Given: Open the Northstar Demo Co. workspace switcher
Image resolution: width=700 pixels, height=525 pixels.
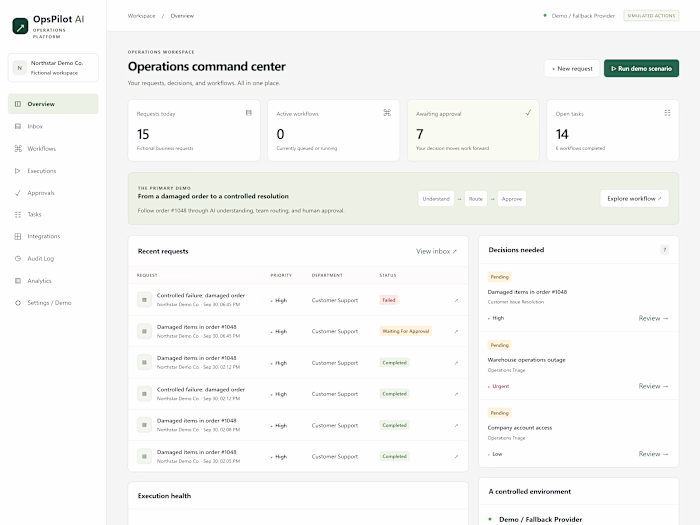Looking at the screenshot, I should pyautogui.click(x=53, y=68).
